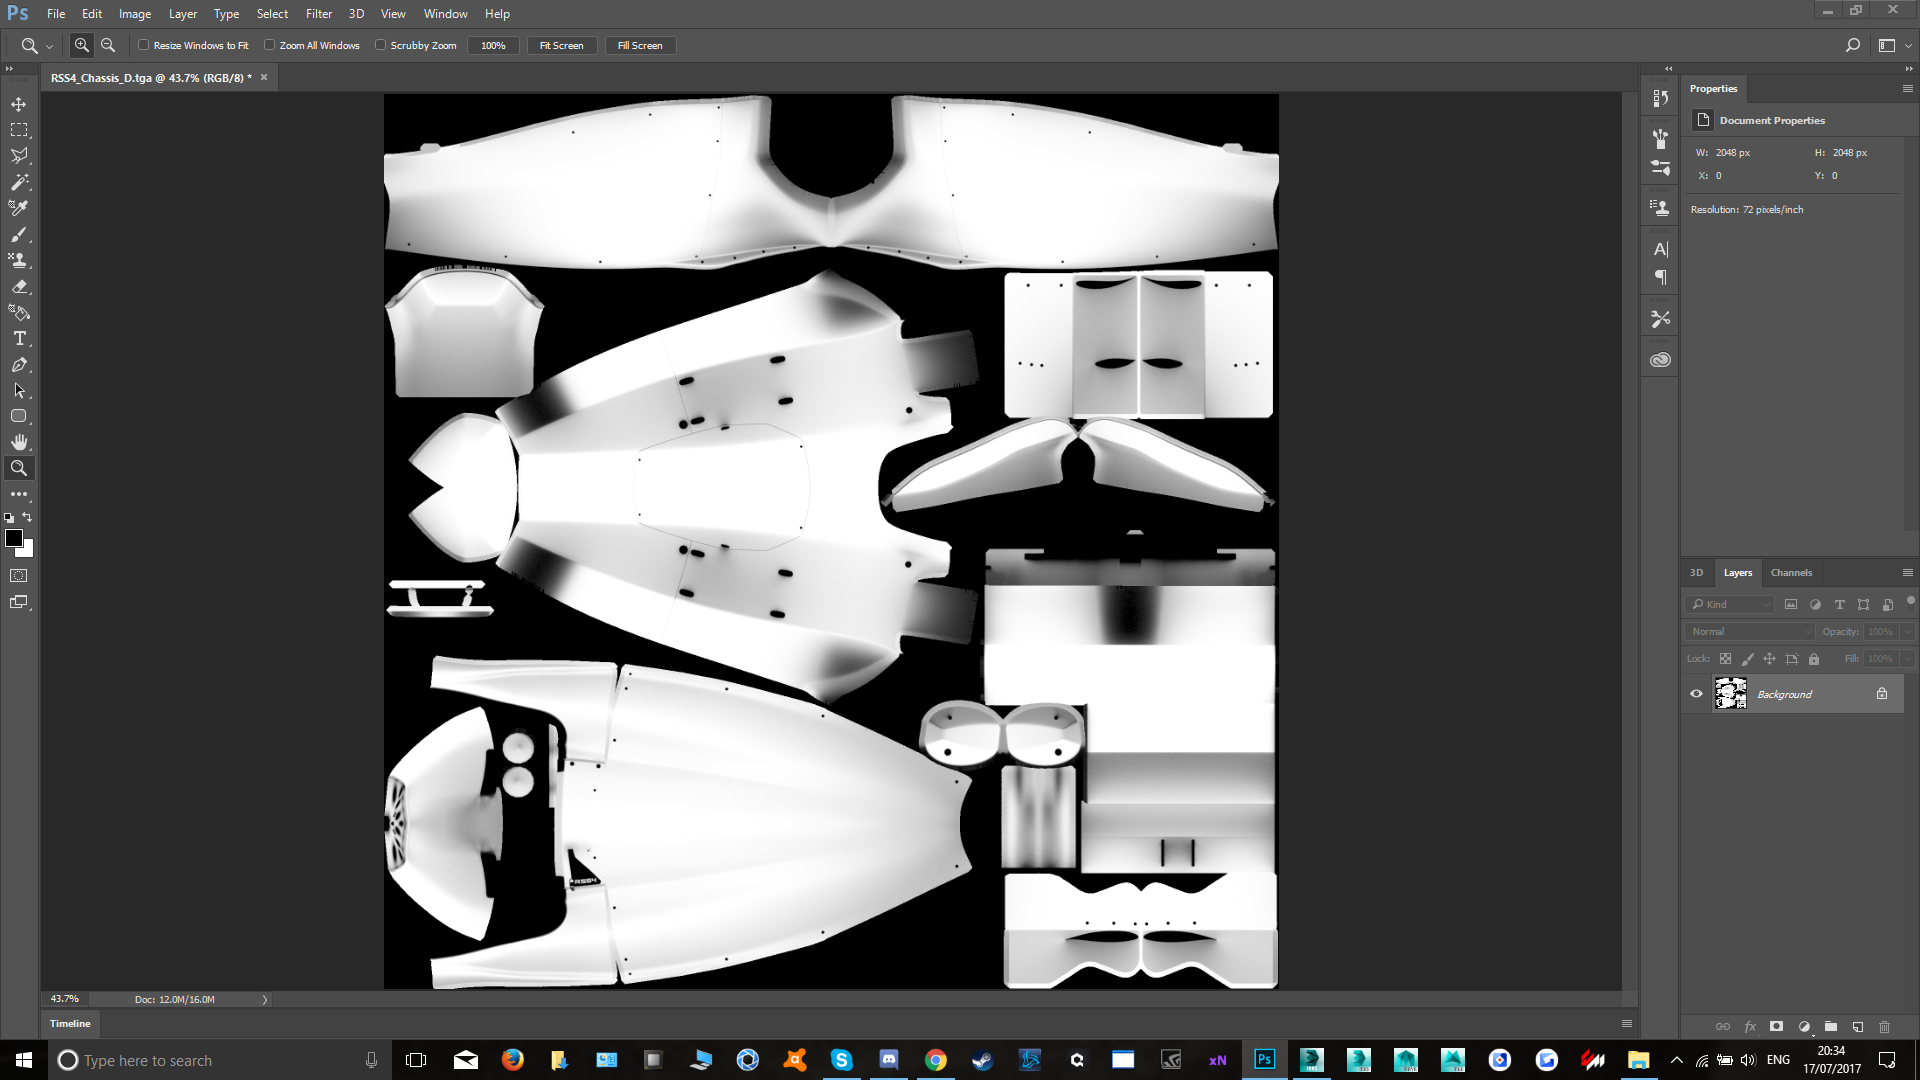Toggle layer filtering switch

(x=1910, y=602)
